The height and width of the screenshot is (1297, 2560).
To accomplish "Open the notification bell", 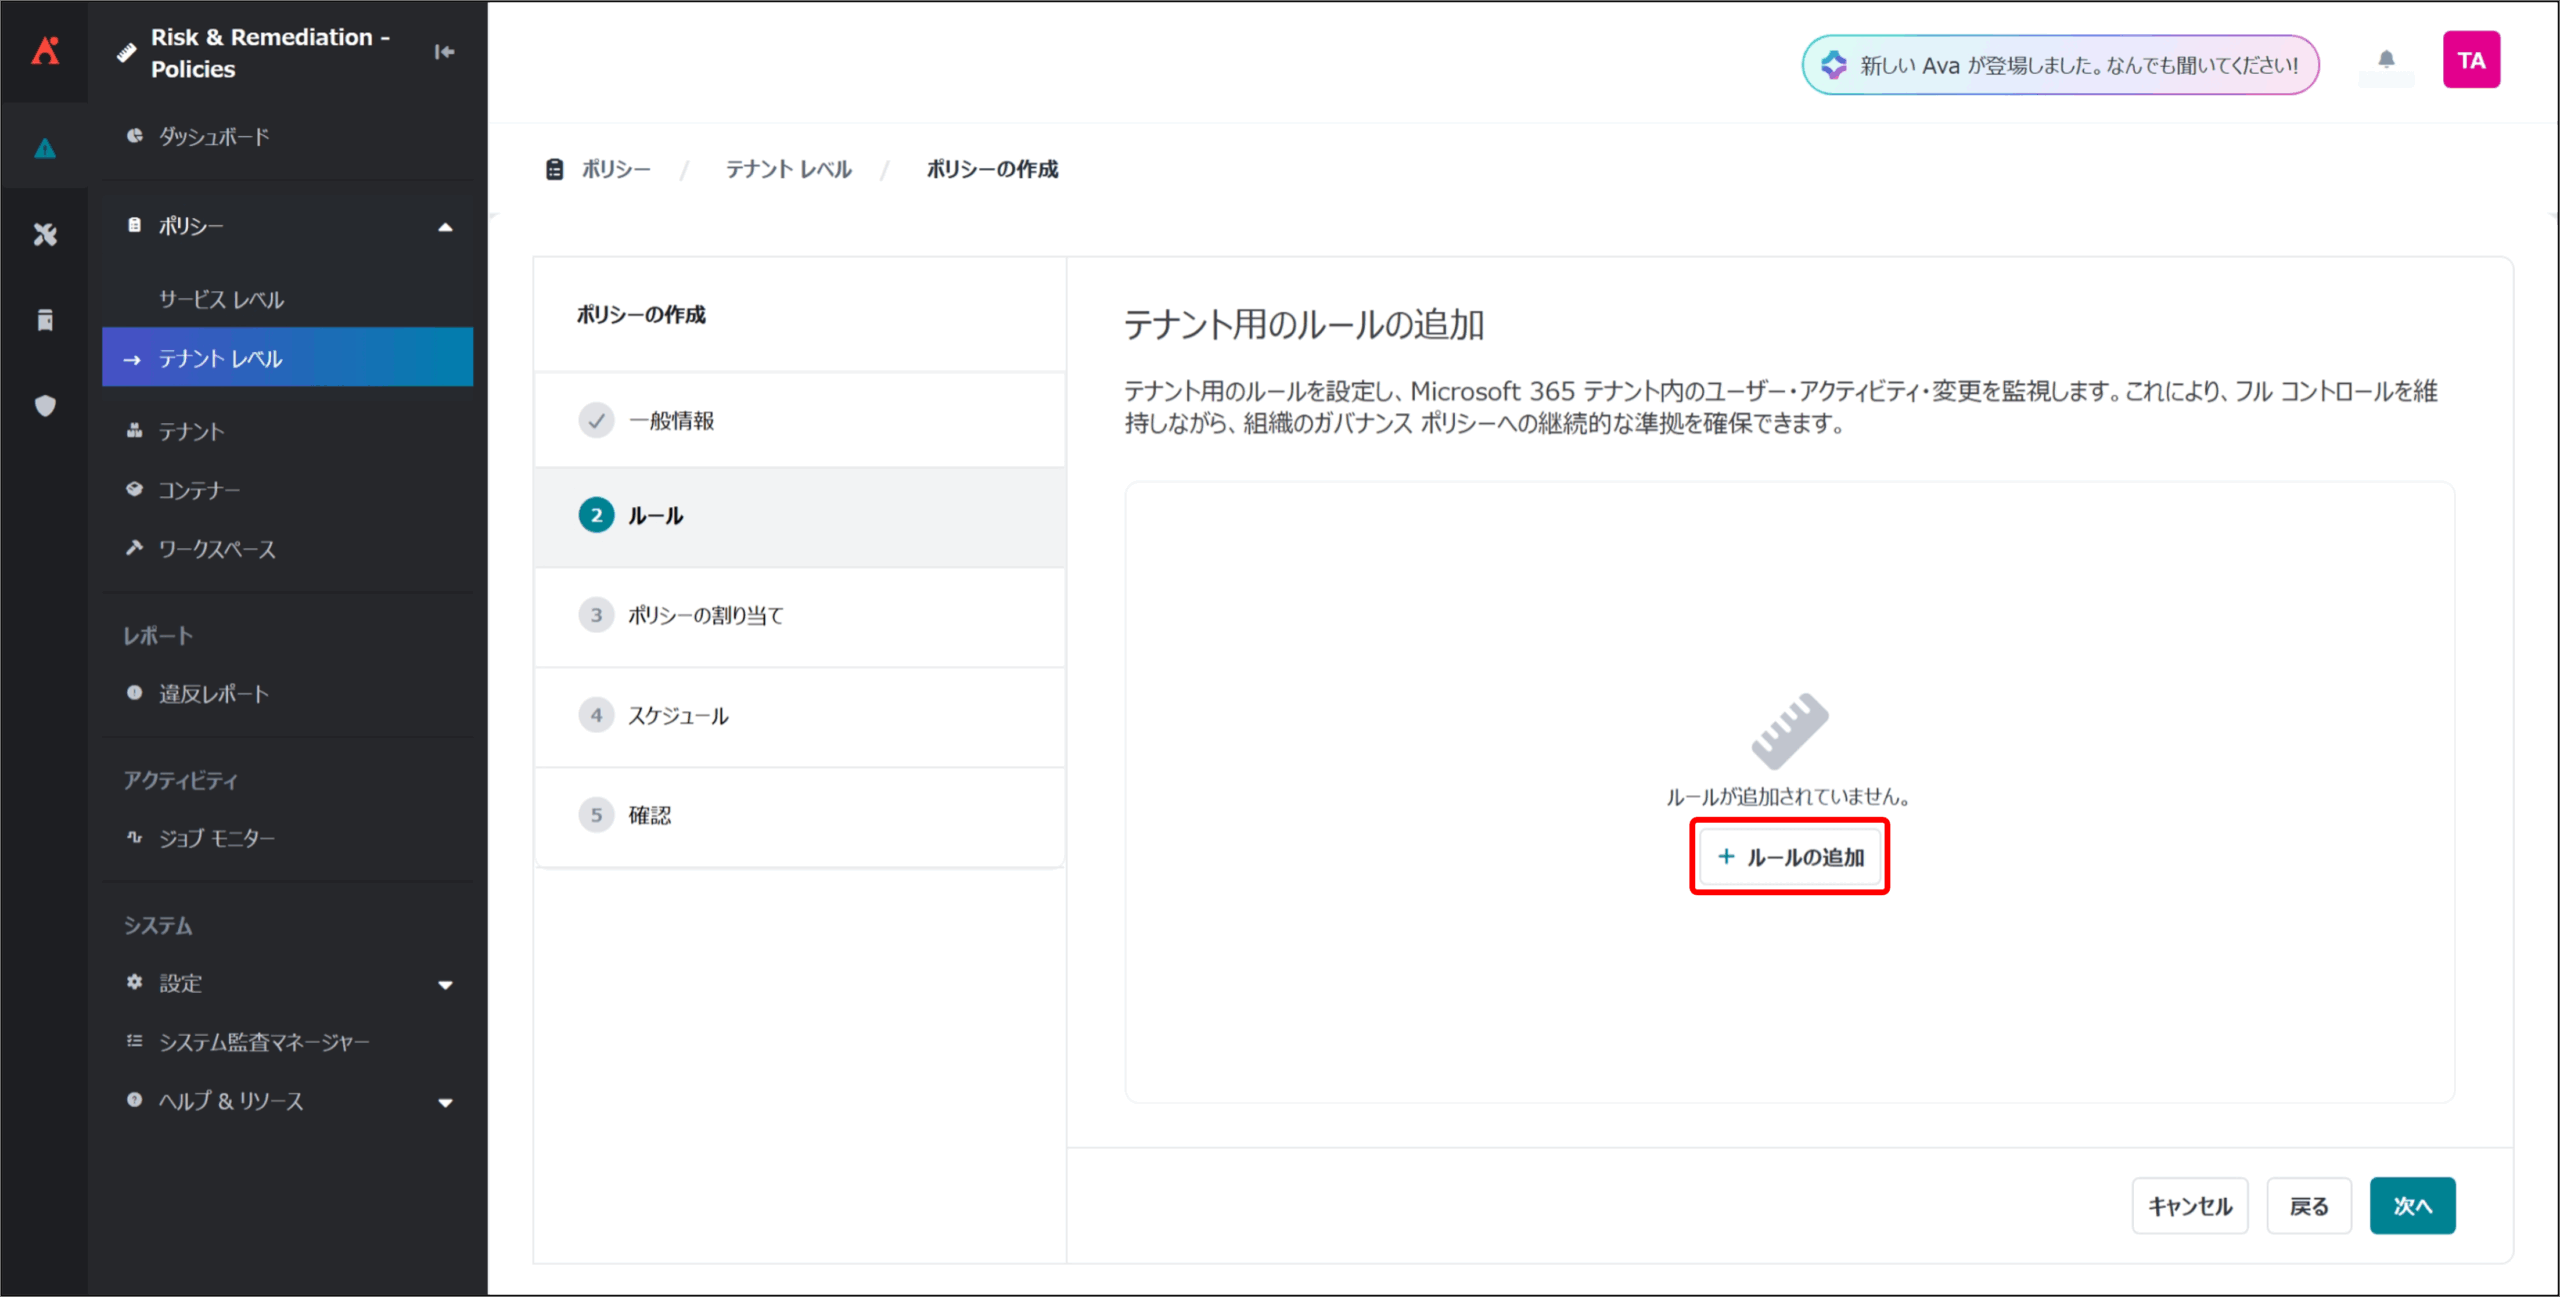I will [2386, 60].
